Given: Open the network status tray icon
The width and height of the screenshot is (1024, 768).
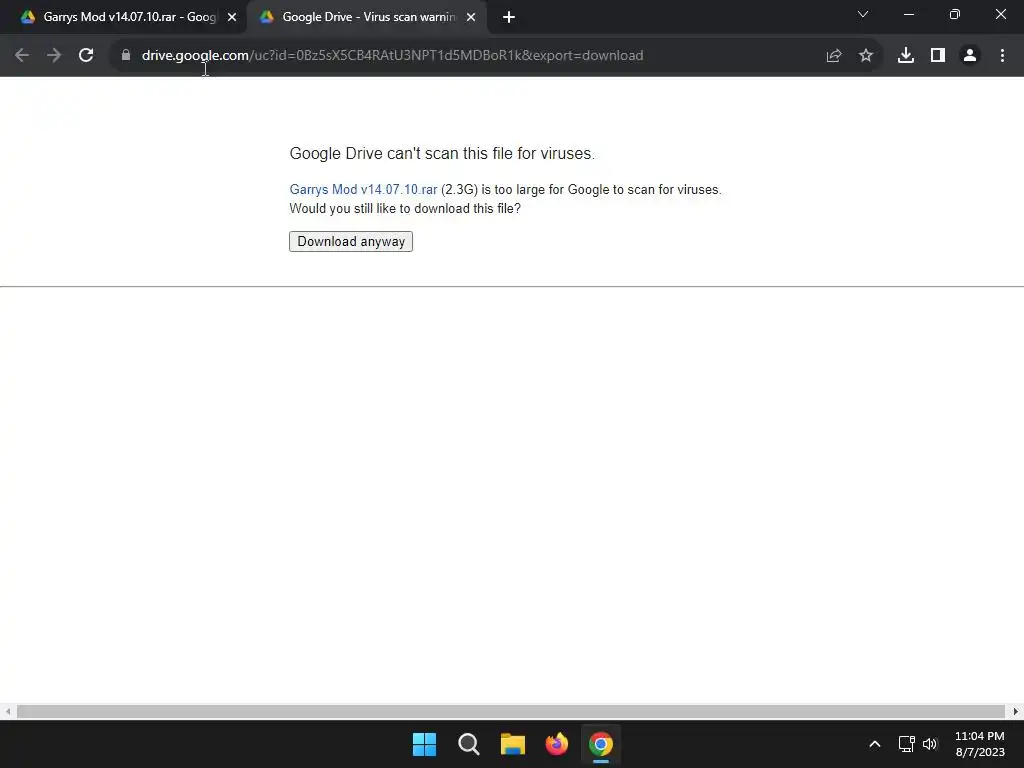Looking at the screenshot, I should tap(906, 744).
